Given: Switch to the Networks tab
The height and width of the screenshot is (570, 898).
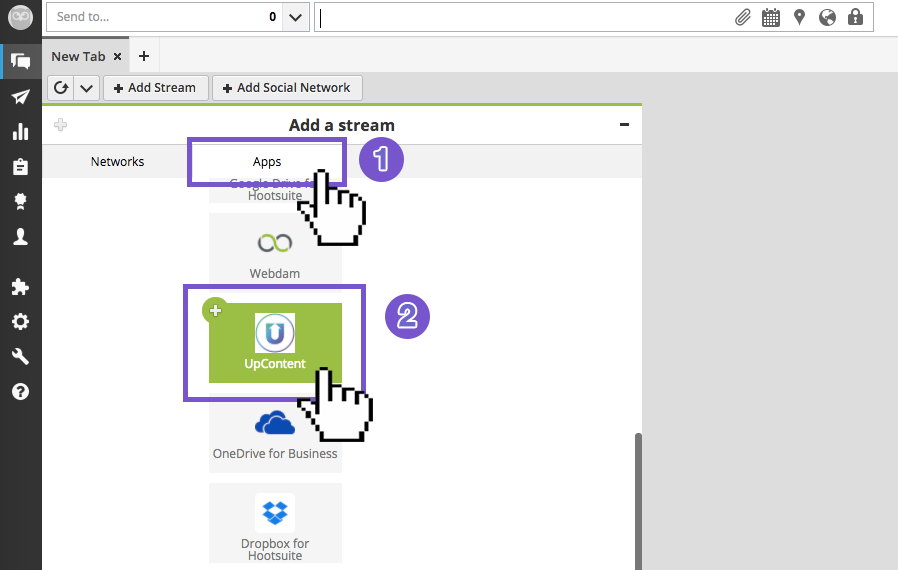Looking at the screenshot, I should click(117, 162).
